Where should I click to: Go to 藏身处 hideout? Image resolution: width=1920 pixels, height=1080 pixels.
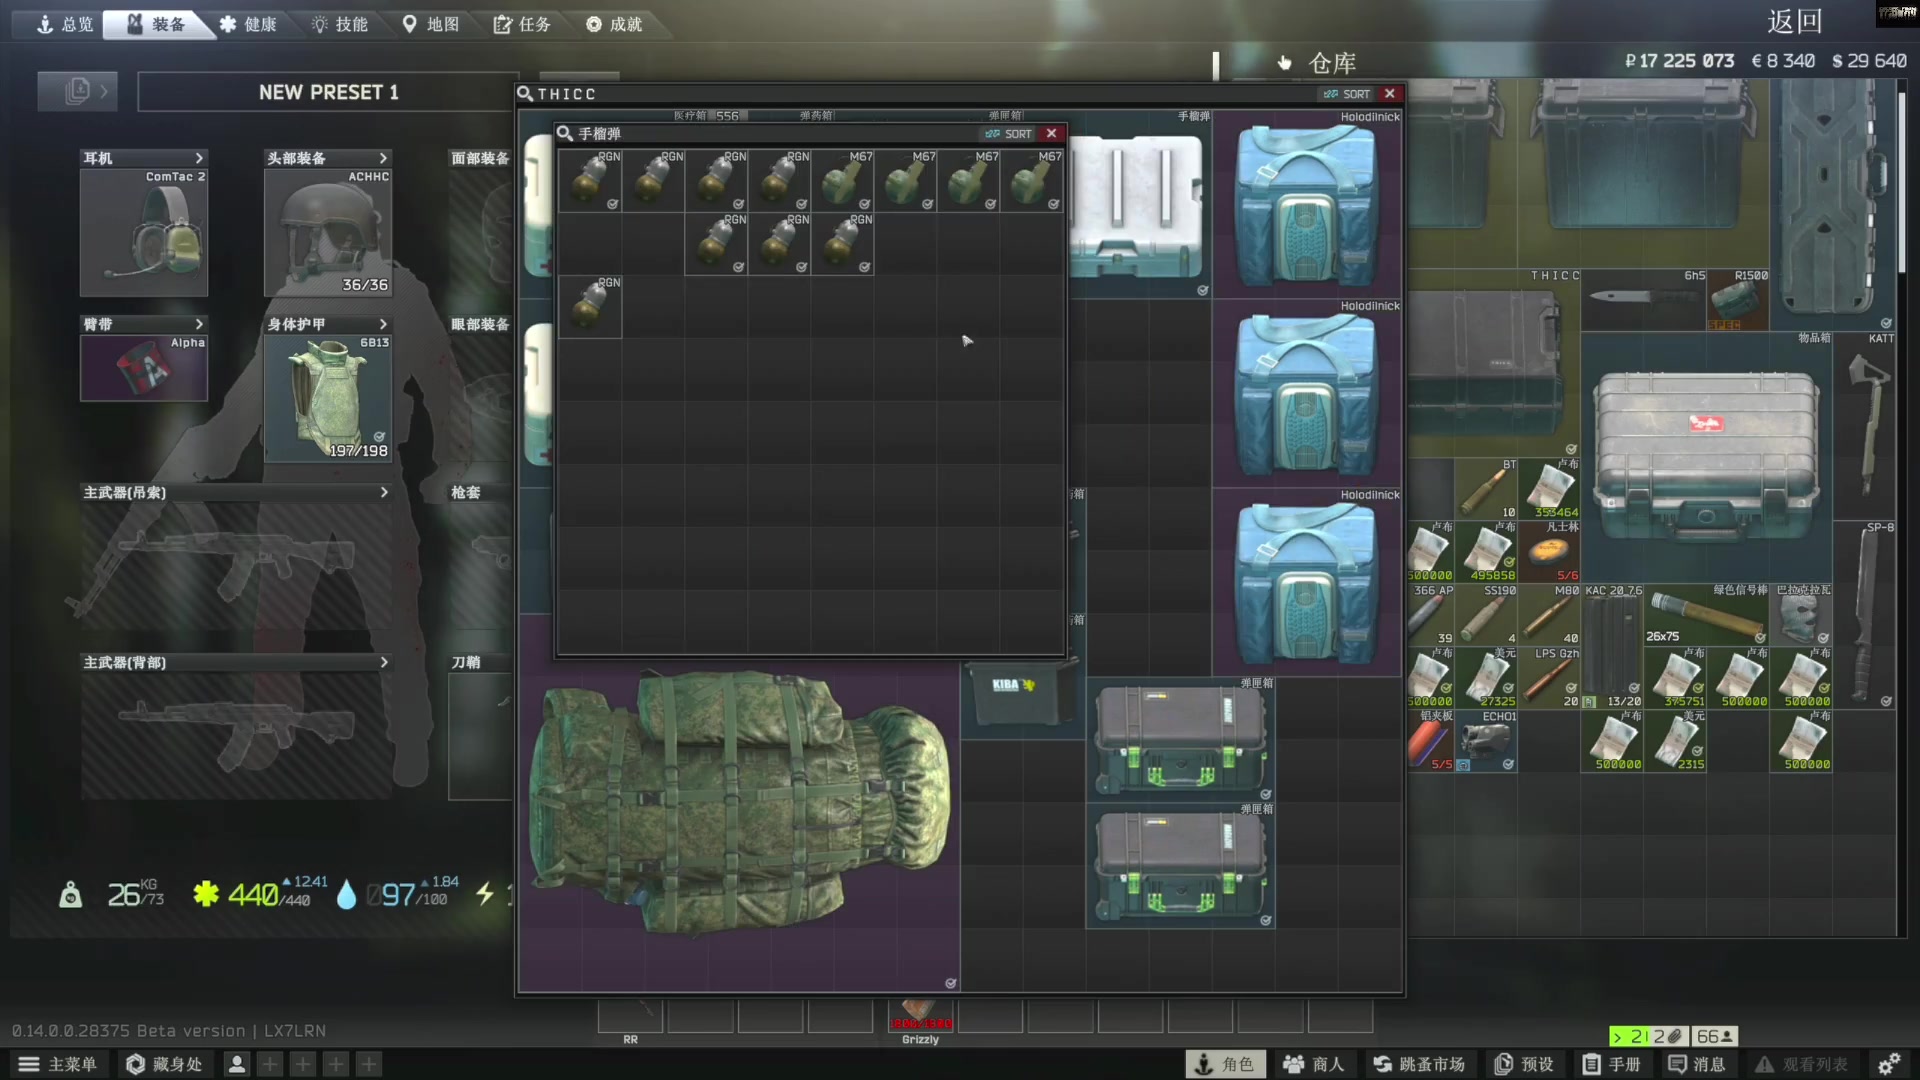(x=164, y=1064)
